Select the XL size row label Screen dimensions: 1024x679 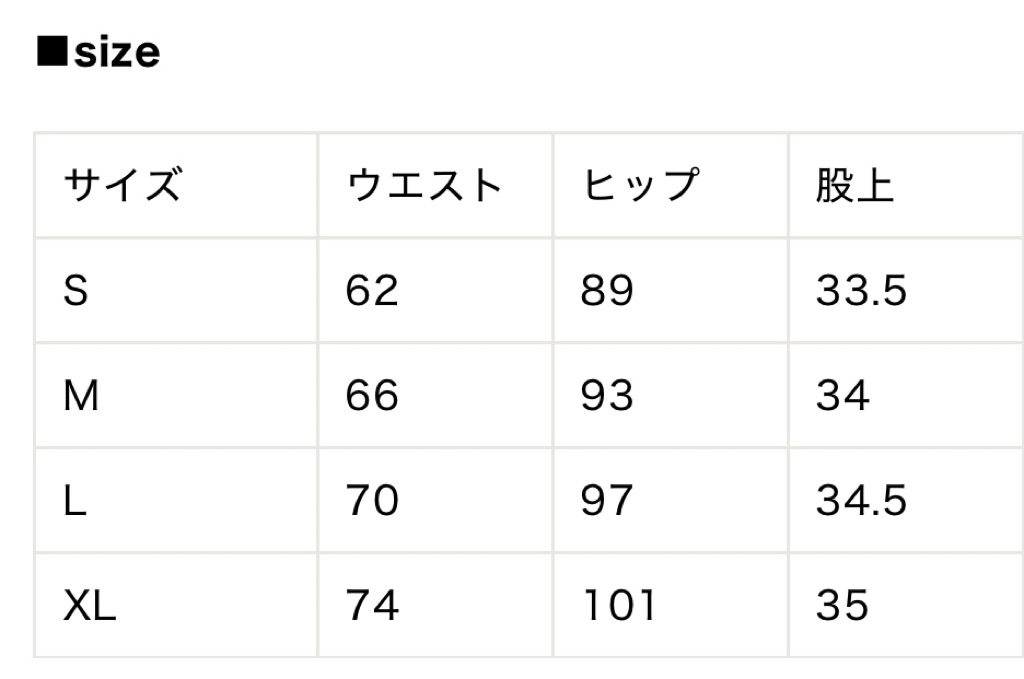tap(90, 606)
